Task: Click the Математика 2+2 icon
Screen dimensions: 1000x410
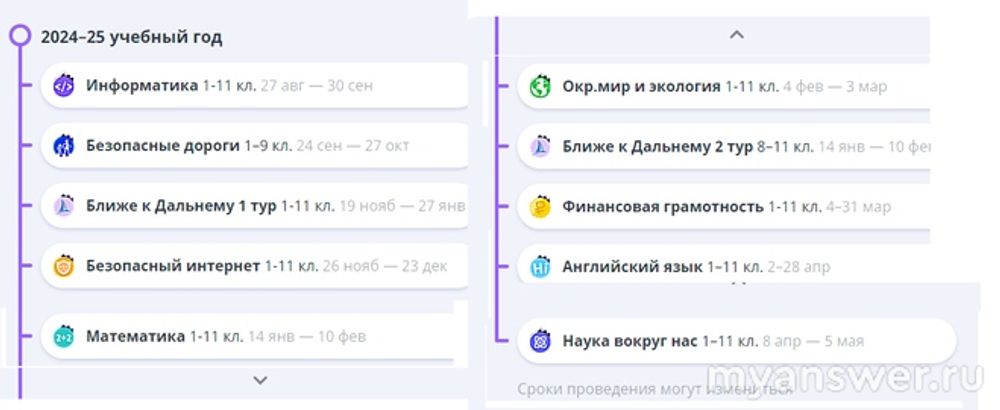Action: tap(64, 337)
